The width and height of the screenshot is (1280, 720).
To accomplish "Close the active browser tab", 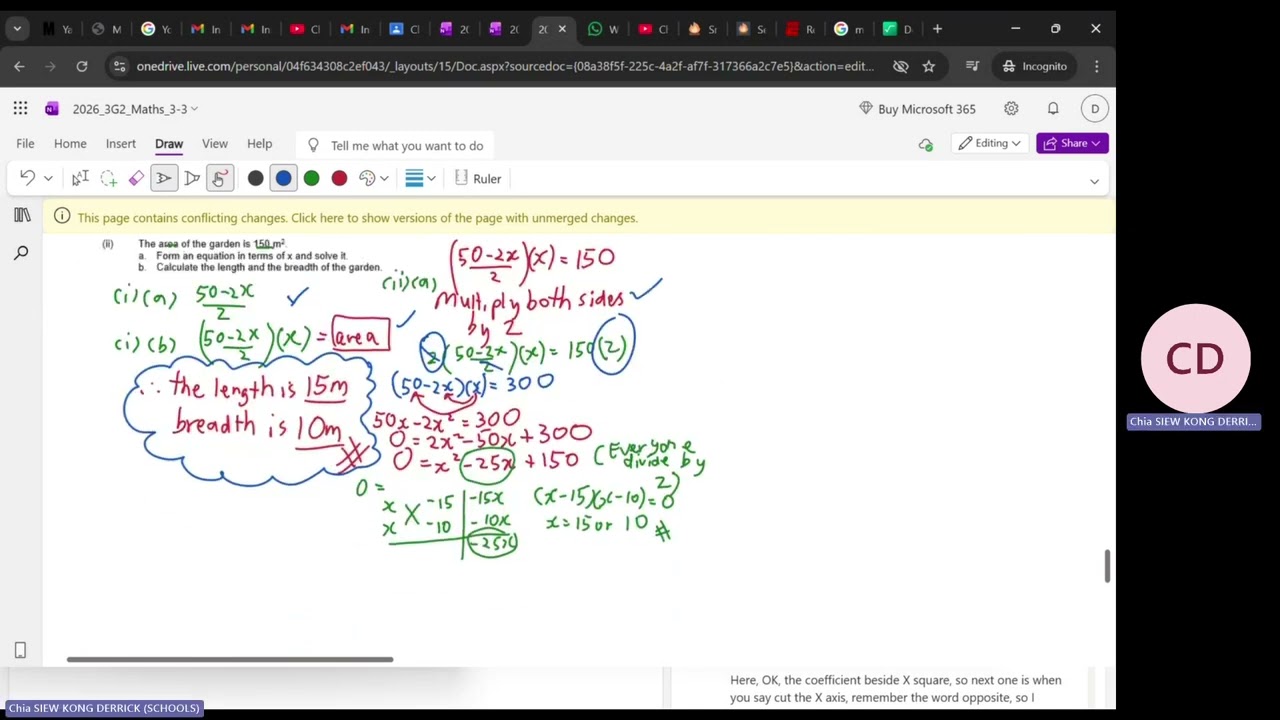I will [562, 29].
